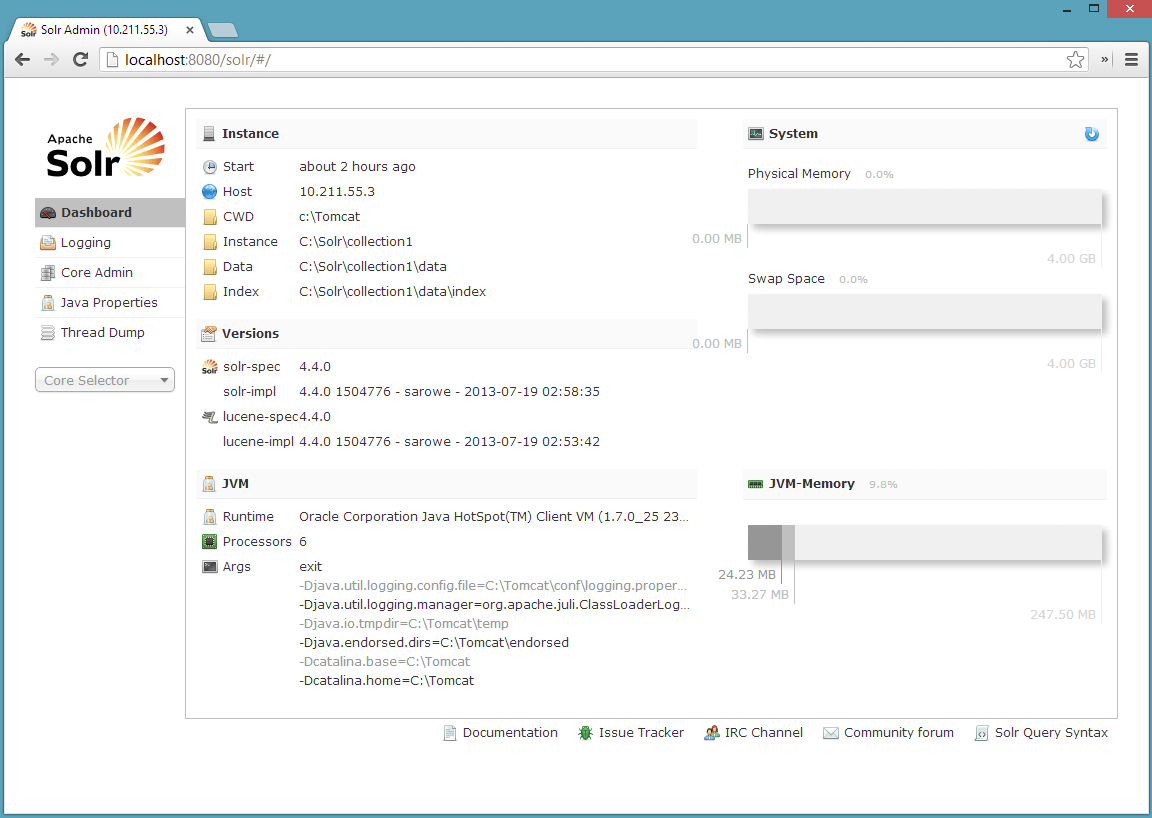1152x818 pixels.
Task: Open the Chrome menu with the hamburger icon
Action: (1131, 59)
